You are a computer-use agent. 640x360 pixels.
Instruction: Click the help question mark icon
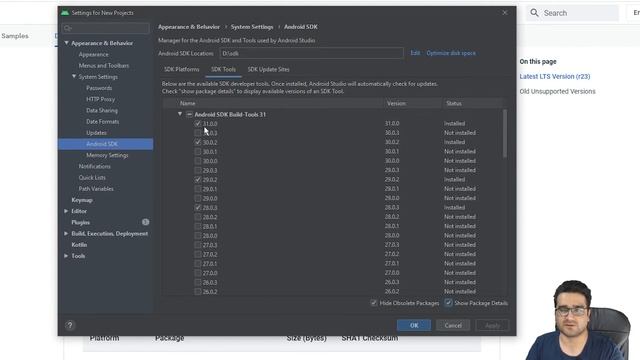(70, 325)
